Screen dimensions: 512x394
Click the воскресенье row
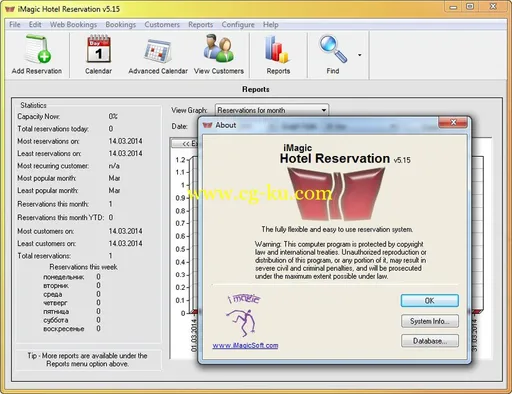coord(72,329)
